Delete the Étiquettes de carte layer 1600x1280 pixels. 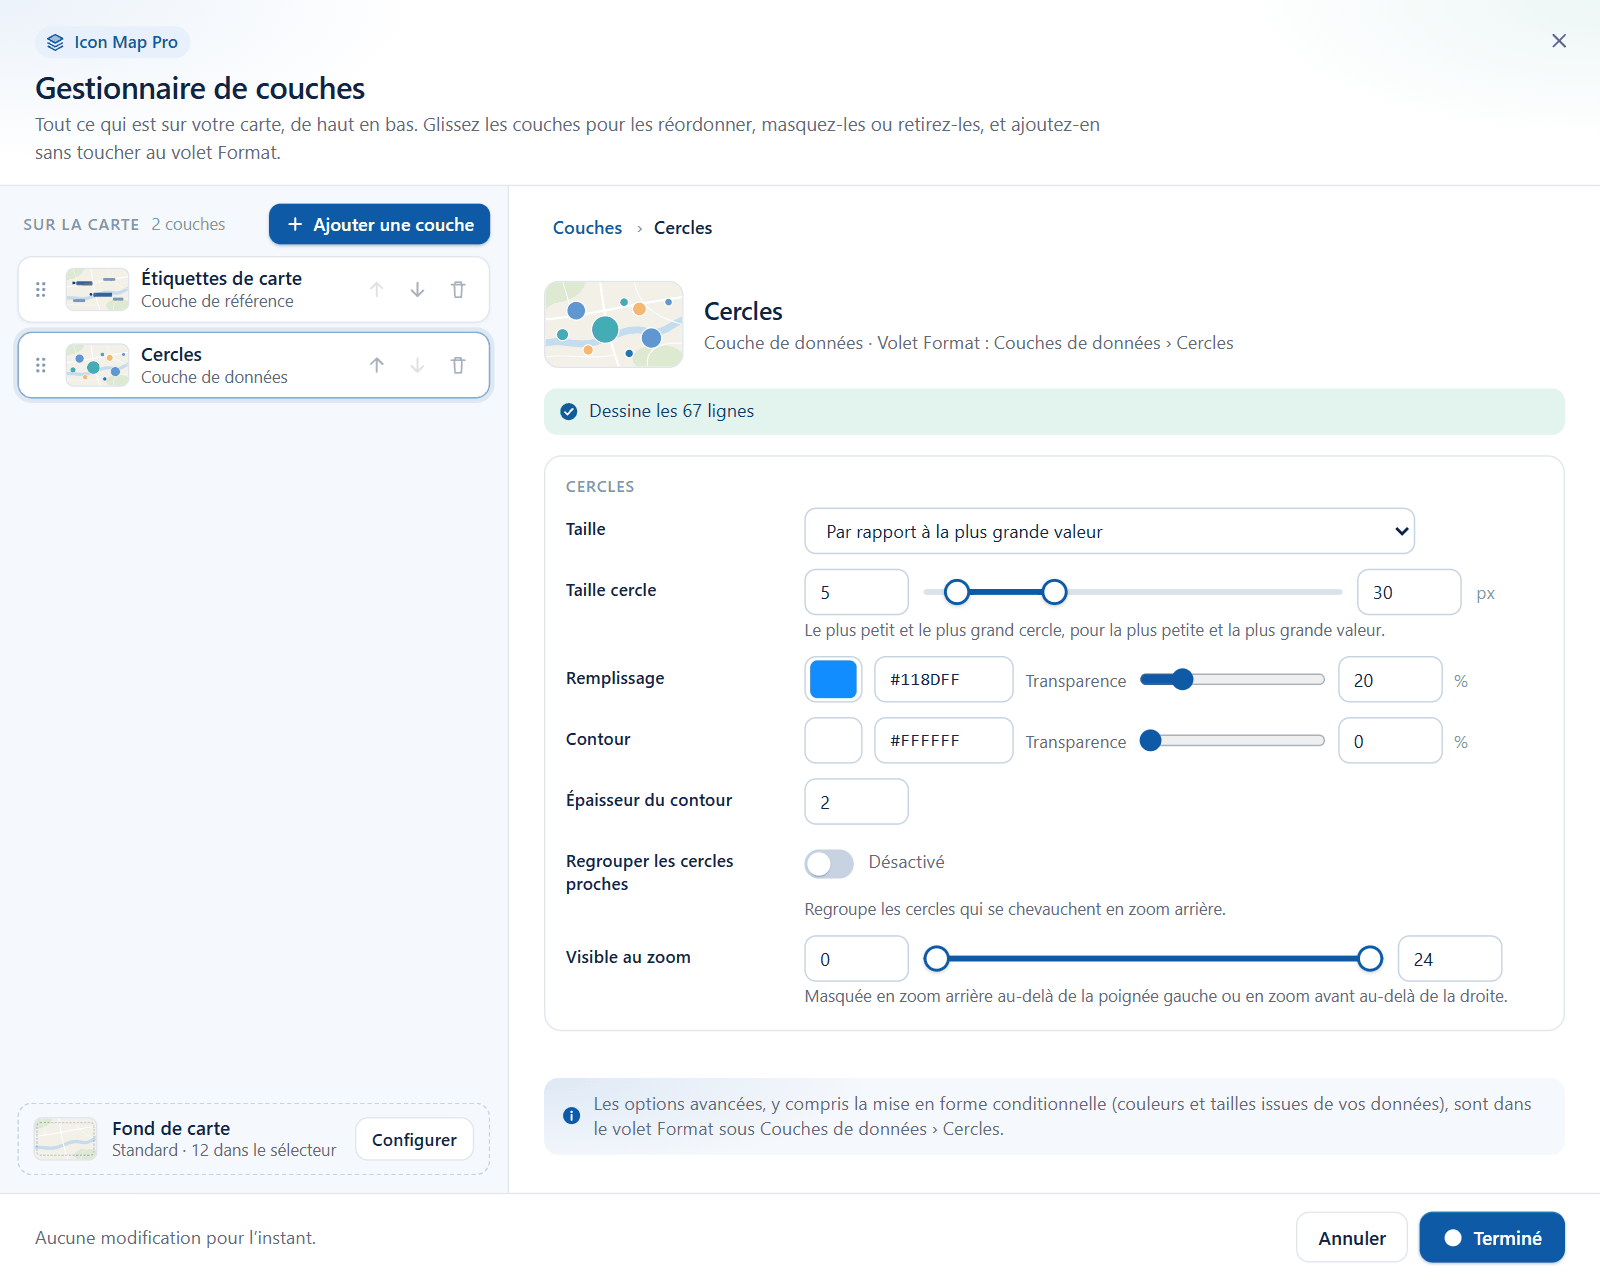pyautogui.click(x=458, y=290)
